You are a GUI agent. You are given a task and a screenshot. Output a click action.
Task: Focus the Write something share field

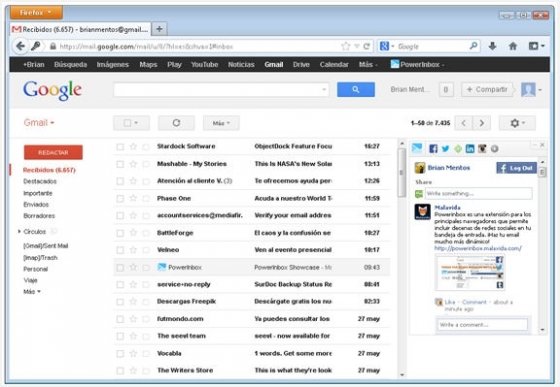[478, 194]
